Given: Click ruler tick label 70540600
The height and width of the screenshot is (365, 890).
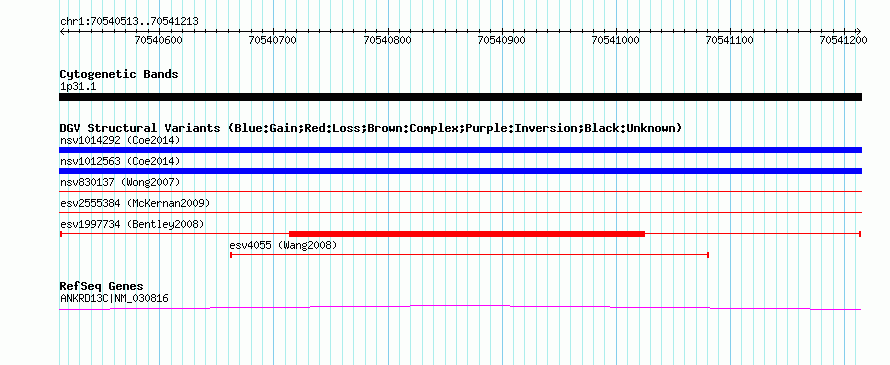Looking at the screenshot, I should click(159, 40).
